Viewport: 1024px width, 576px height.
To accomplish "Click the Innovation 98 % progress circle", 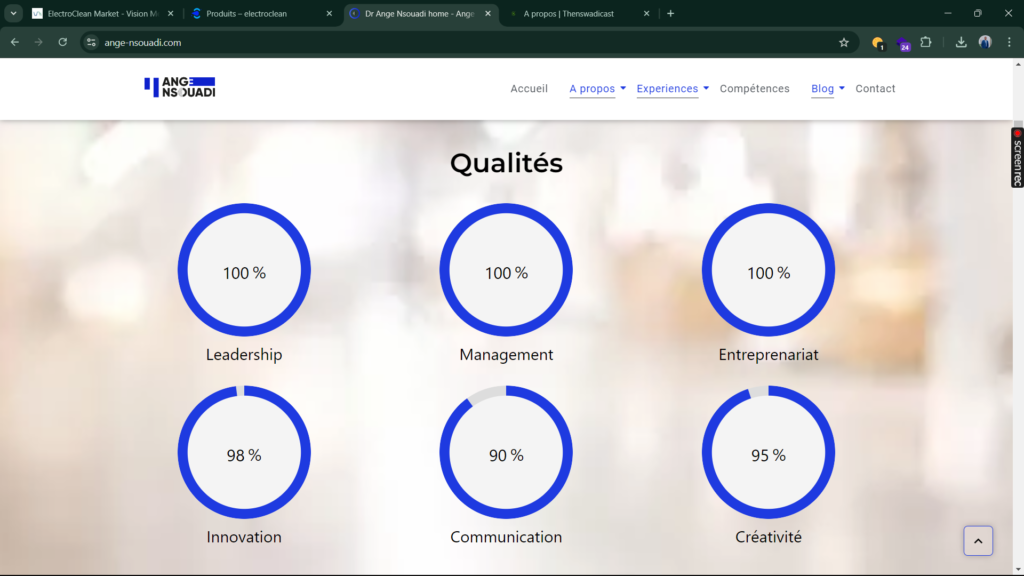I will point(244,453).
